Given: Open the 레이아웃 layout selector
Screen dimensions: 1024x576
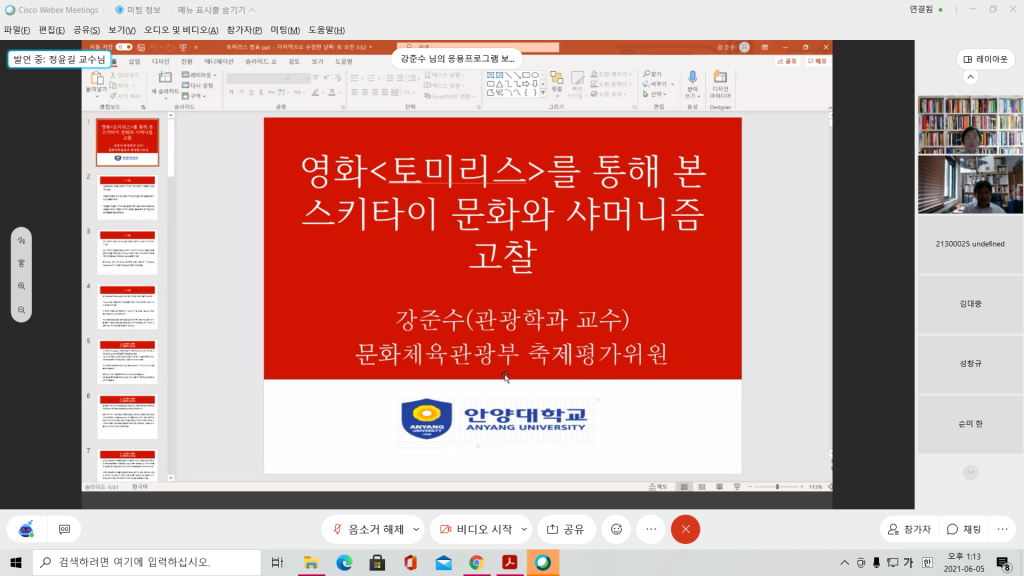Looking at the screenshot, I should pos(985,59).
